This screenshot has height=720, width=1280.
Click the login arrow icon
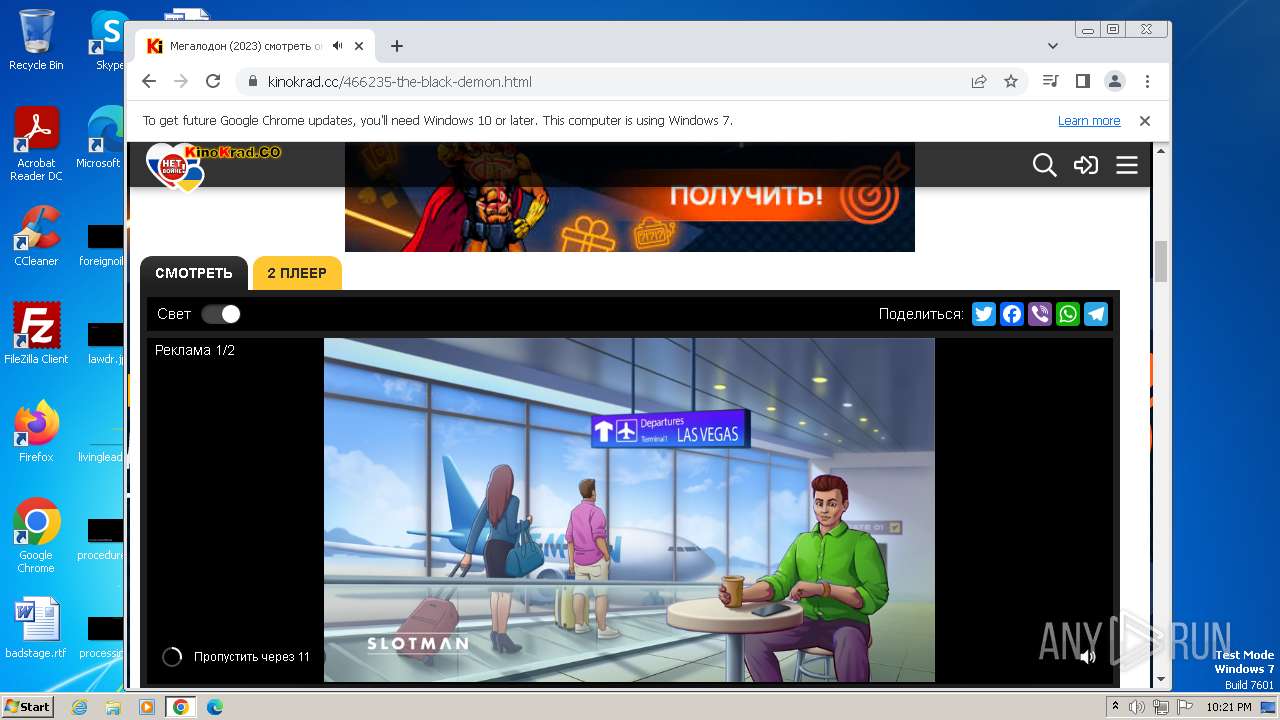[1086, 165]
